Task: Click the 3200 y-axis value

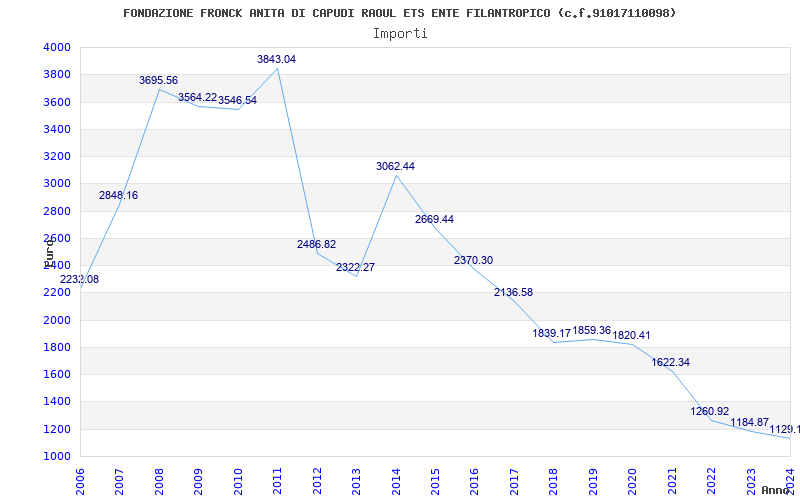Action: (57, 156)
